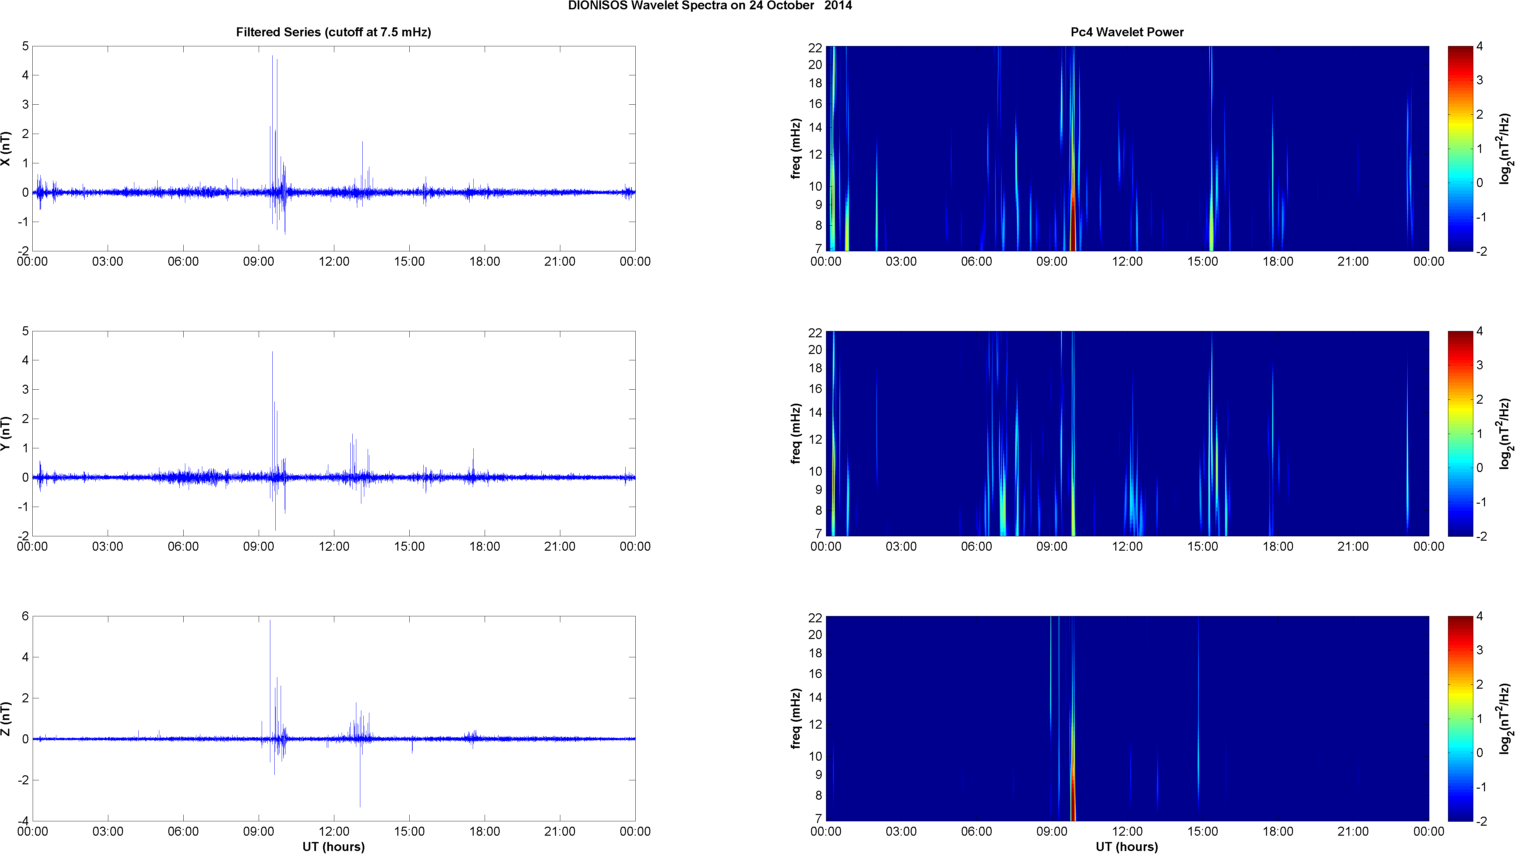
Task: Click the '15:00' tick under the middle wavelet spectrogram
Action: click(1203, 547)
